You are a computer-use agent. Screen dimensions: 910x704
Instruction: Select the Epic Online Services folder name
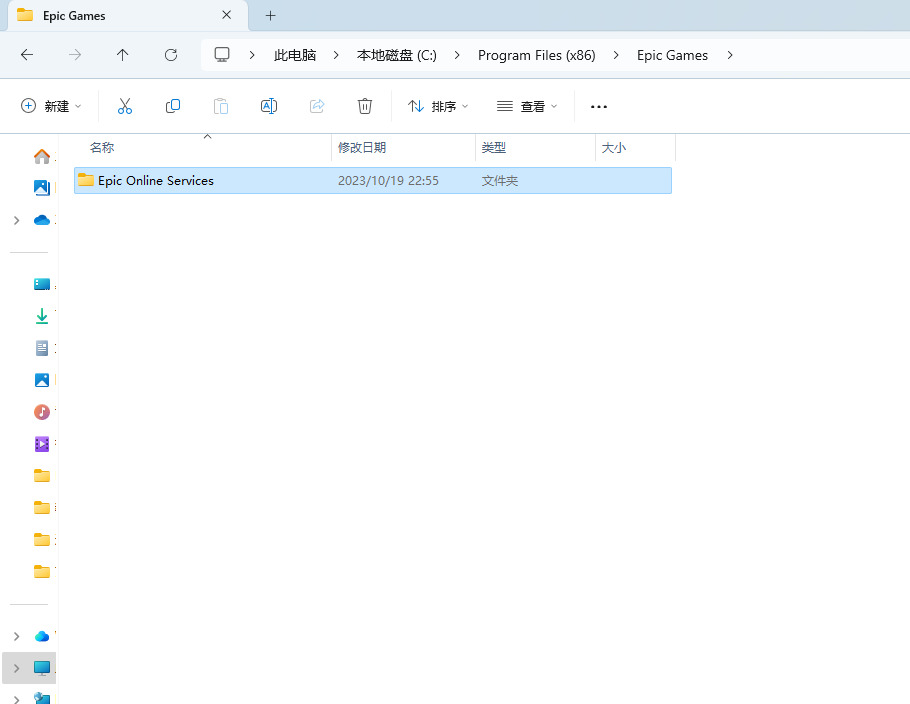point(156,180)
